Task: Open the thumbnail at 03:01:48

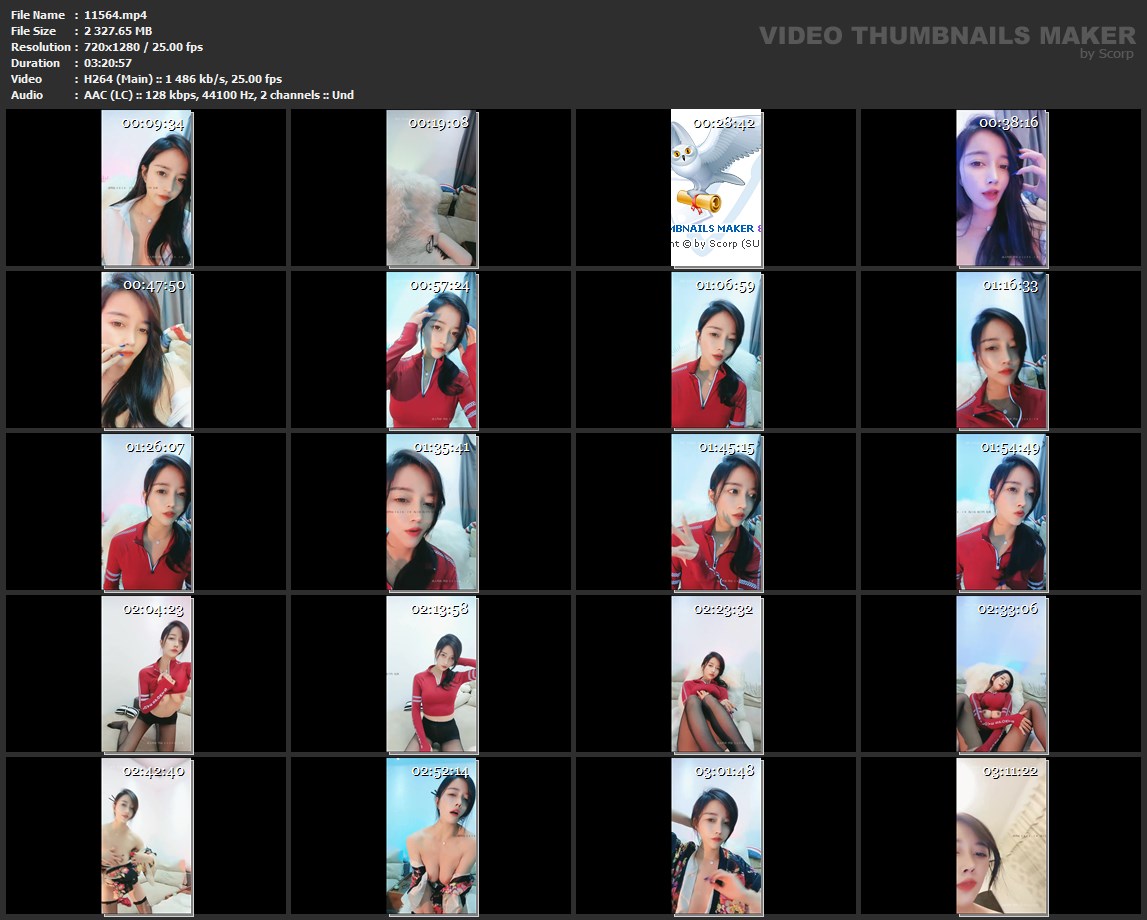Action: click(x=716, y=836)
